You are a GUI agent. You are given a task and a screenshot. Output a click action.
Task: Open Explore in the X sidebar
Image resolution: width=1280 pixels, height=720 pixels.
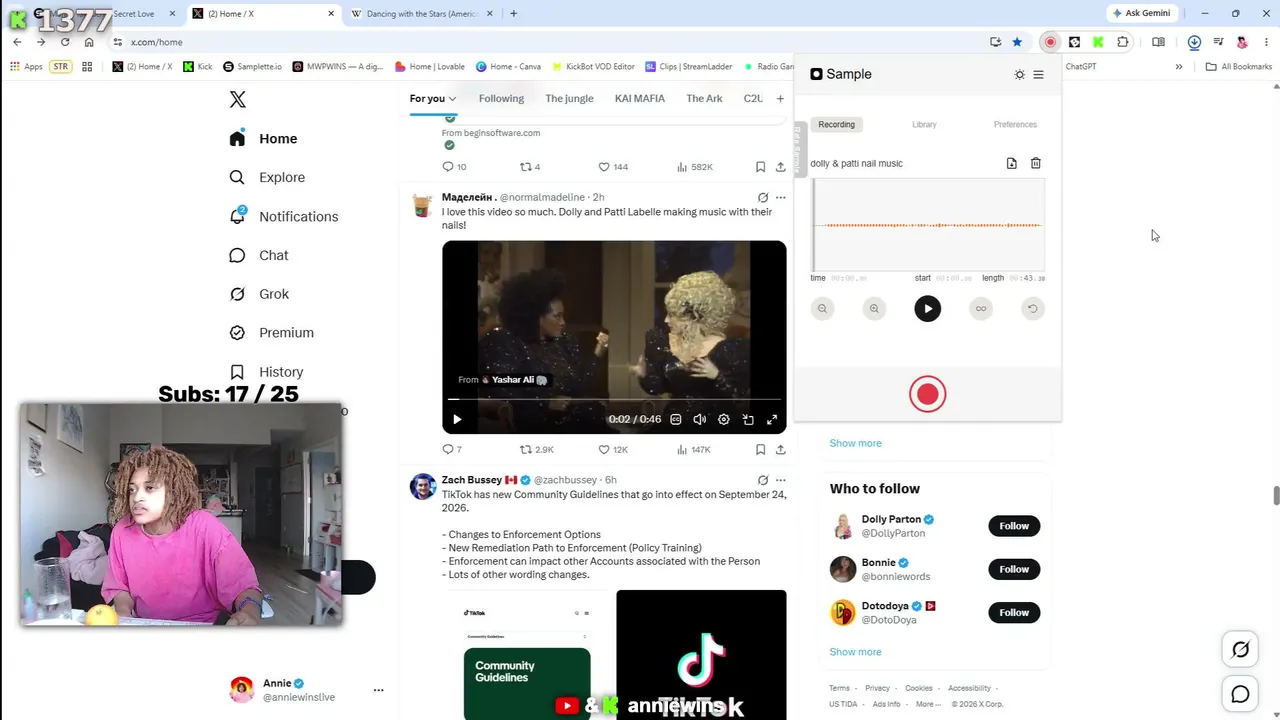click(x=267, y=177)
